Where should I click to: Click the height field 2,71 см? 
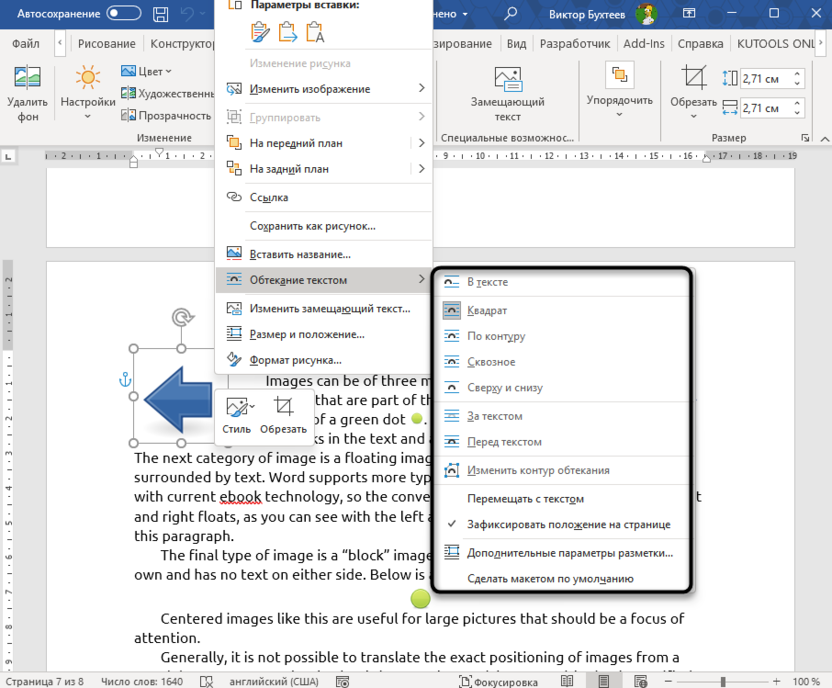point(766,79)
